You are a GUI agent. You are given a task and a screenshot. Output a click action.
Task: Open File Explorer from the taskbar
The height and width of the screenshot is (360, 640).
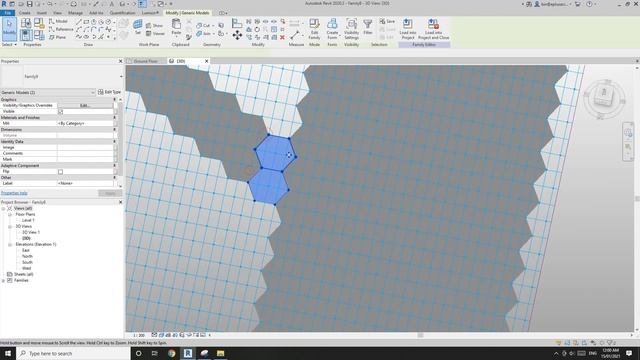coord(220,353)
